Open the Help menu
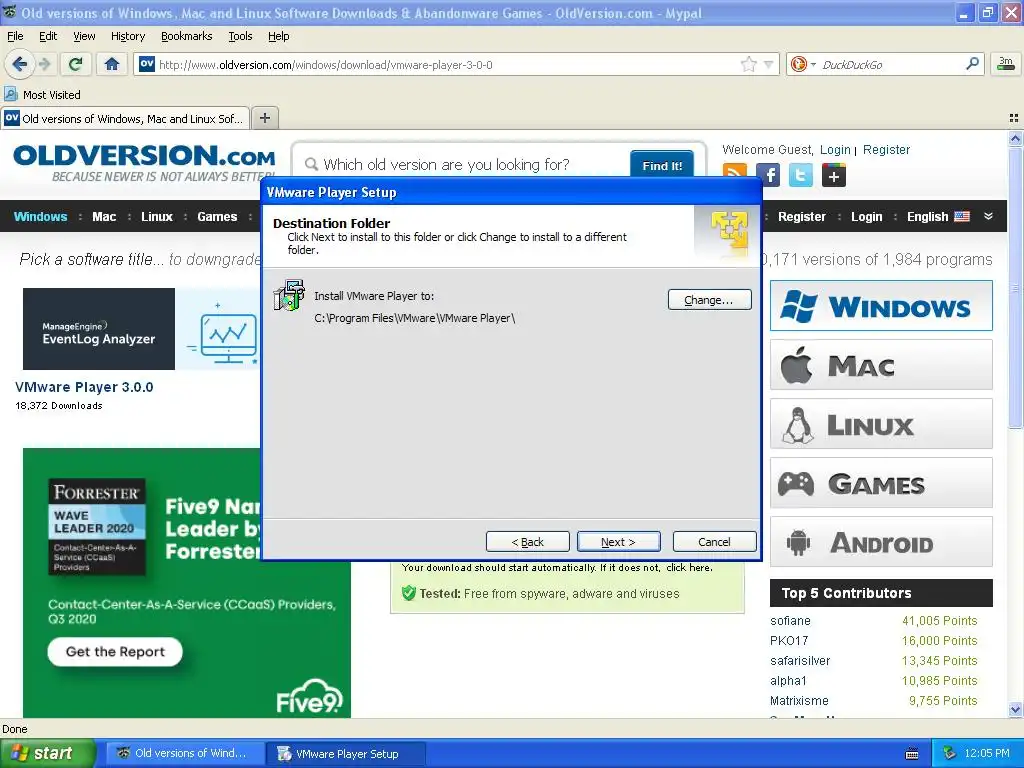 (278, 36)
